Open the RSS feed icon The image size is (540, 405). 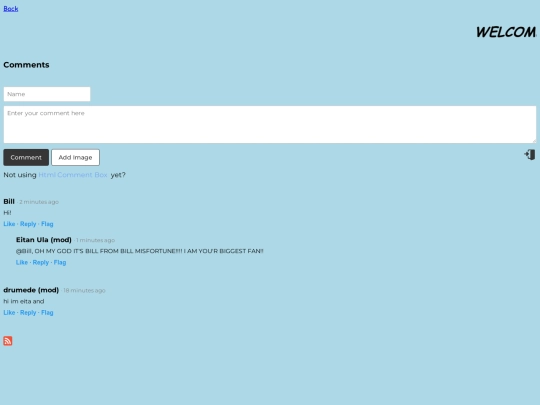(8, 341)
